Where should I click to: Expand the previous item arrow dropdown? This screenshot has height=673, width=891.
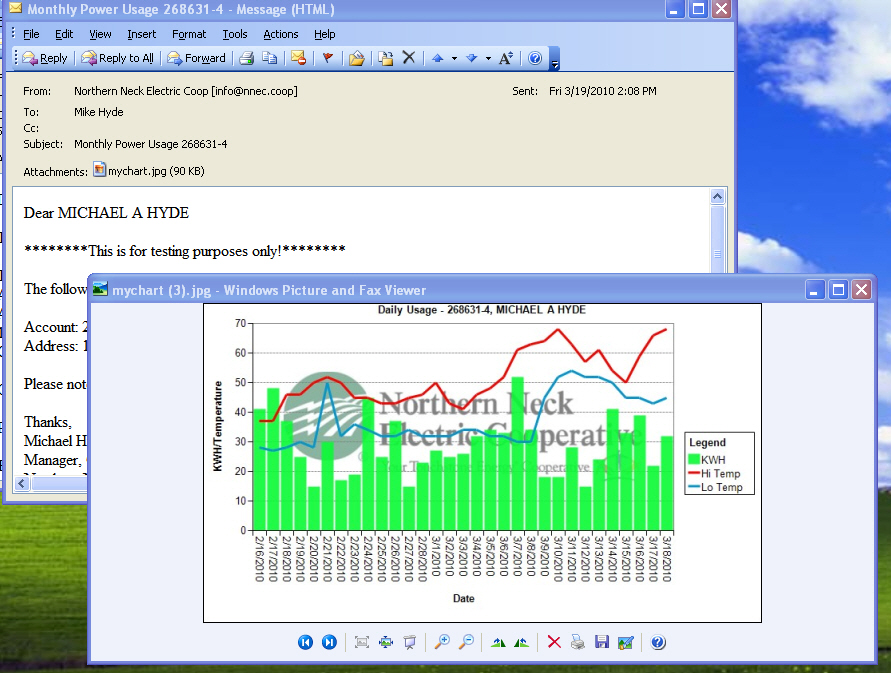coord(454,58)
